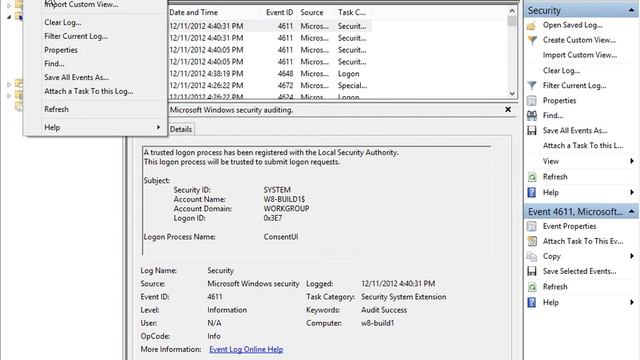Collapse the Security actions section

click(631, 10)
